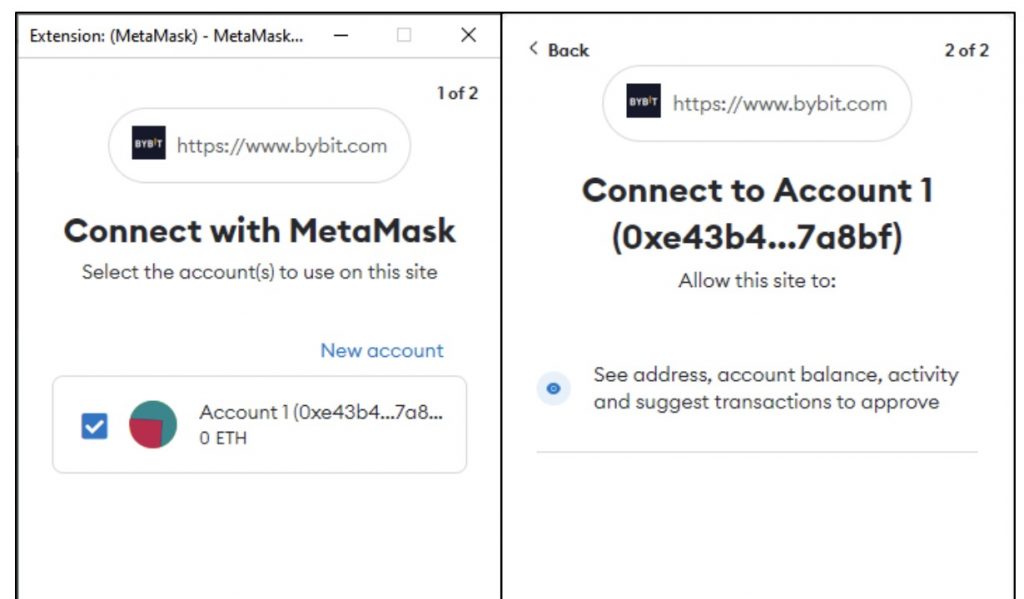Maximize the MetaMask extension window

coord(404,35)
